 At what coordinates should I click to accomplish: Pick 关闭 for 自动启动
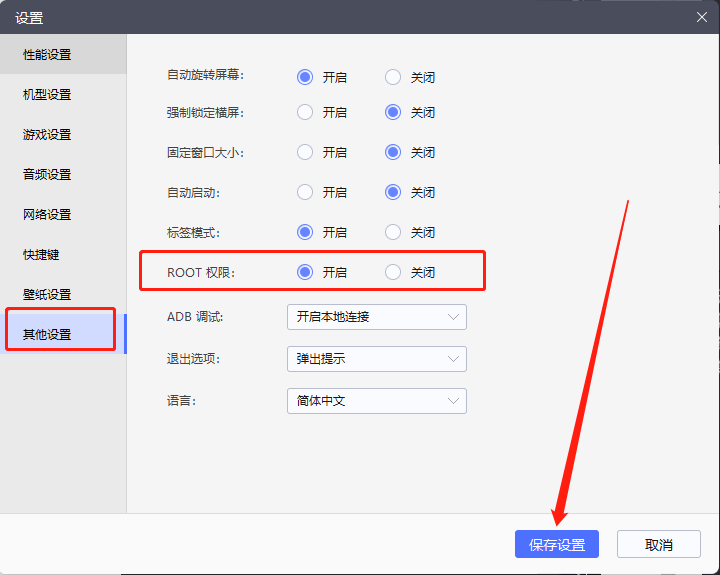coord(393,192)
